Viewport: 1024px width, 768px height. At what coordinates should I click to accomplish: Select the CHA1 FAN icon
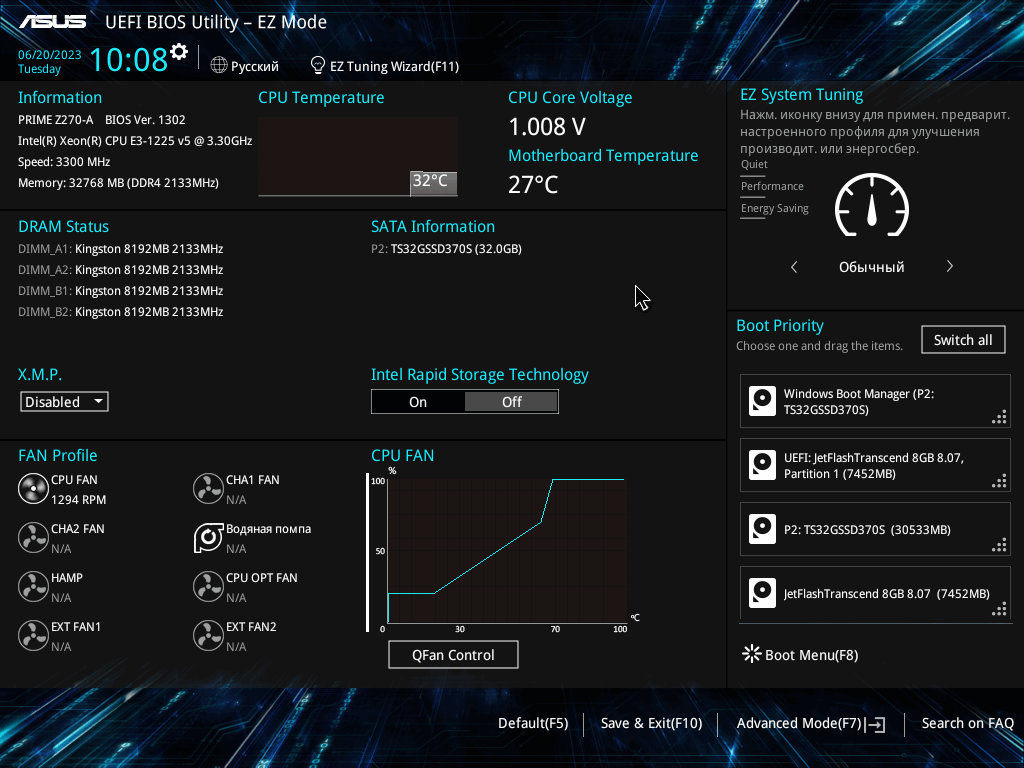point(208,488)
